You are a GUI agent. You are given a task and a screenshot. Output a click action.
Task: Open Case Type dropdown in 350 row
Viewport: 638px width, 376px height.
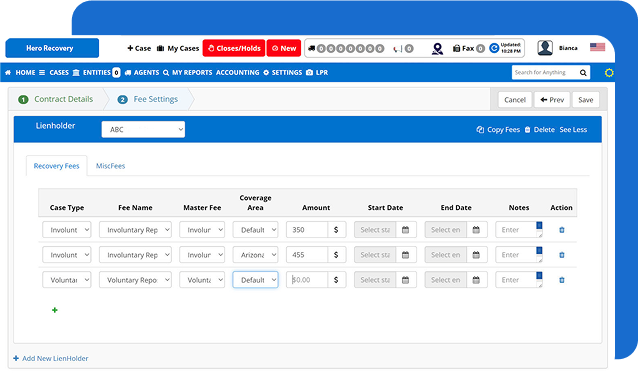tap(67, 230)
